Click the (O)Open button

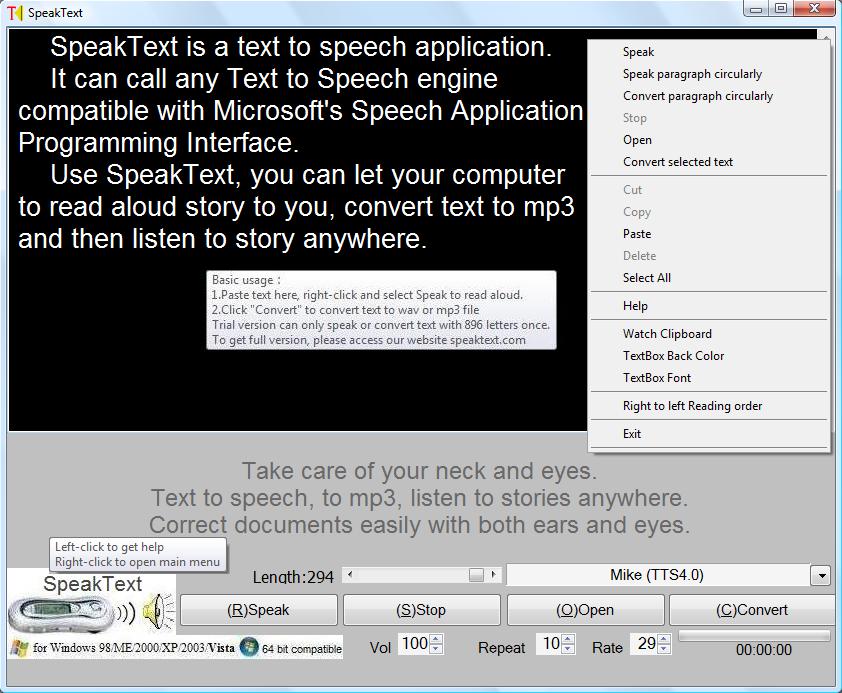coord(585,610)
